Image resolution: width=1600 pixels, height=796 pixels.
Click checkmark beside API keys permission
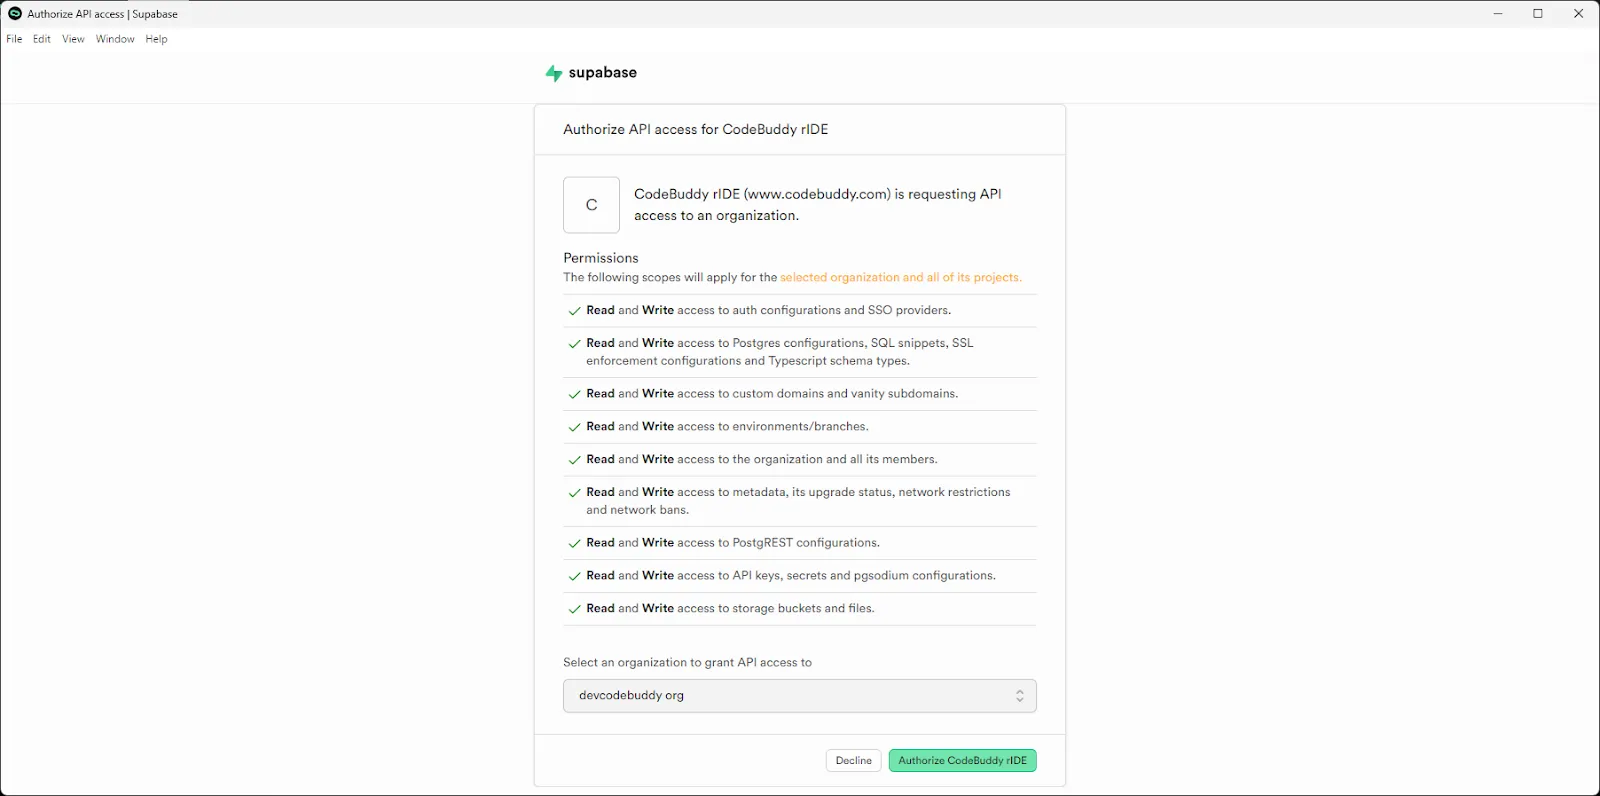pos(574,577)
